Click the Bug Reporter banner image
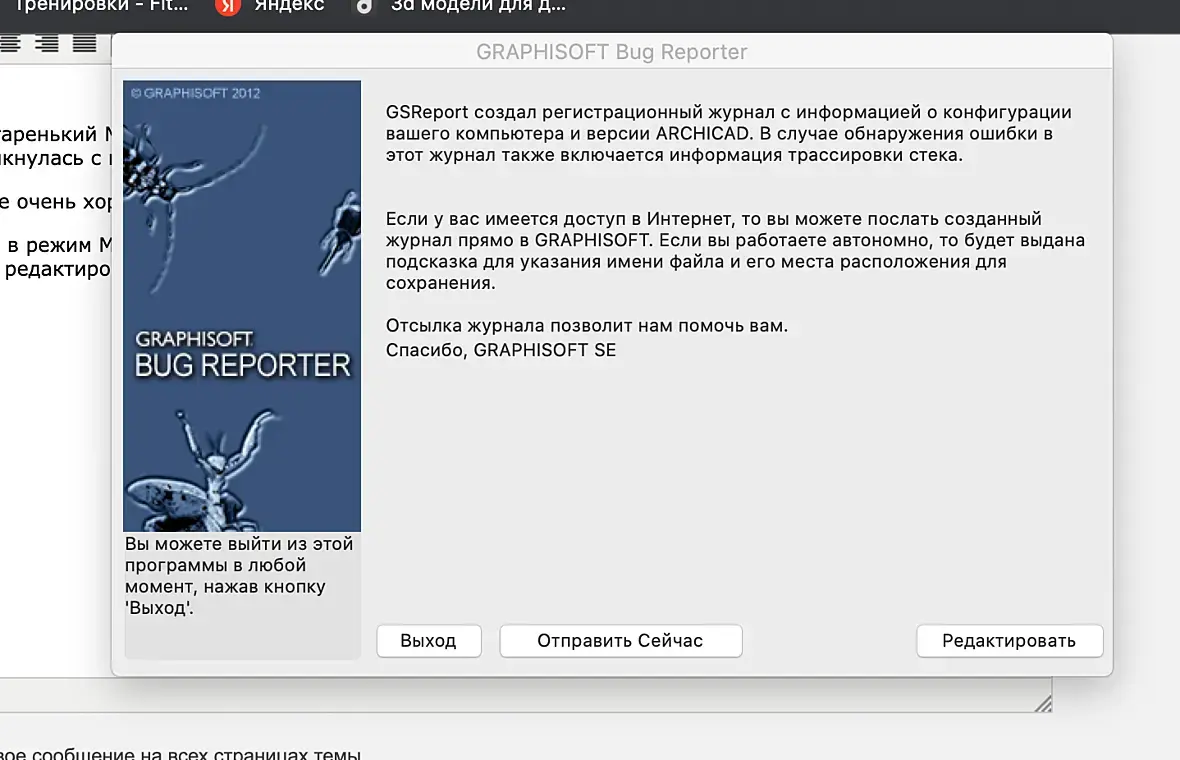This screenshot has width=1180, height=760. pyautogui.click(x=242, y=306)
